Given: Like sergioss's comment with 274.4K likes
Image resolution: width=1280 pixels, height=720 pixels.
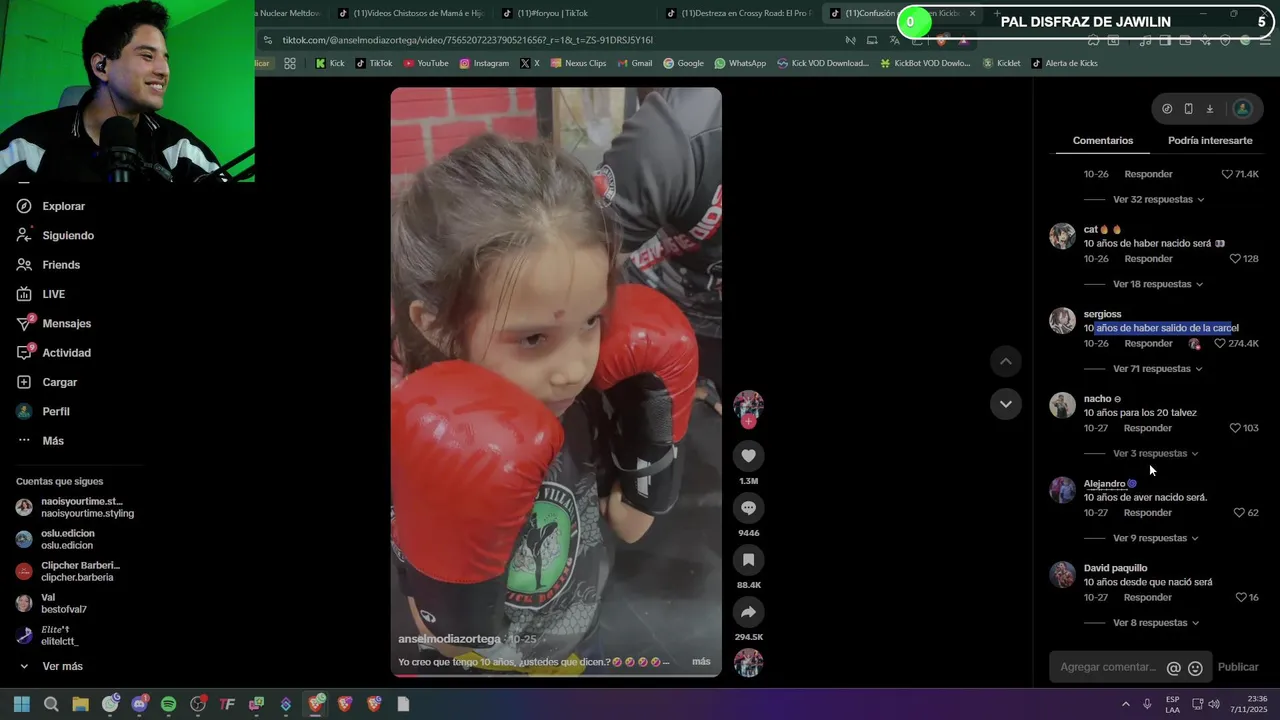Looking at the screenshot, I should coord(1220,344).
